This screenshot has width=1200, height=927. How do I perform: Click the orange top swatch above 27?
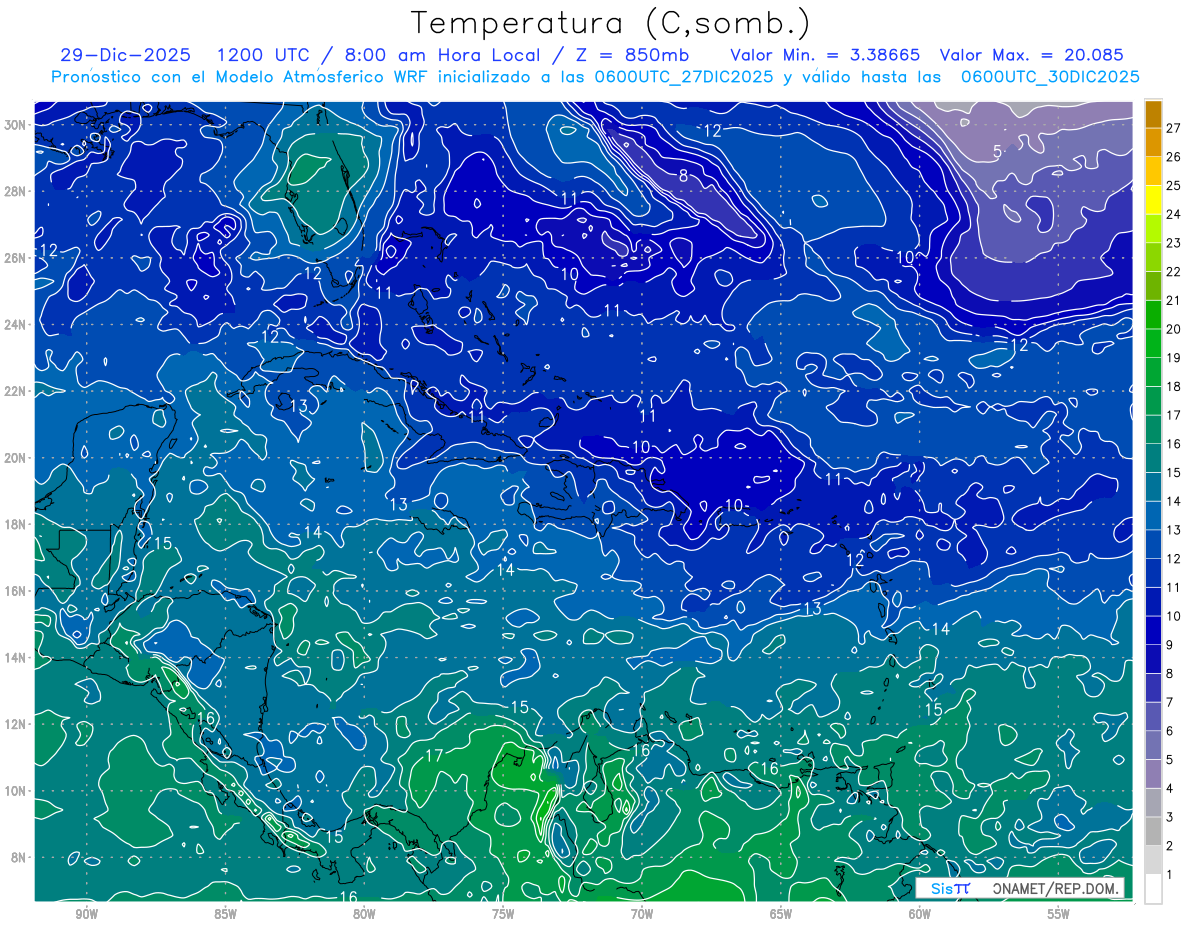coord(1153,114)
